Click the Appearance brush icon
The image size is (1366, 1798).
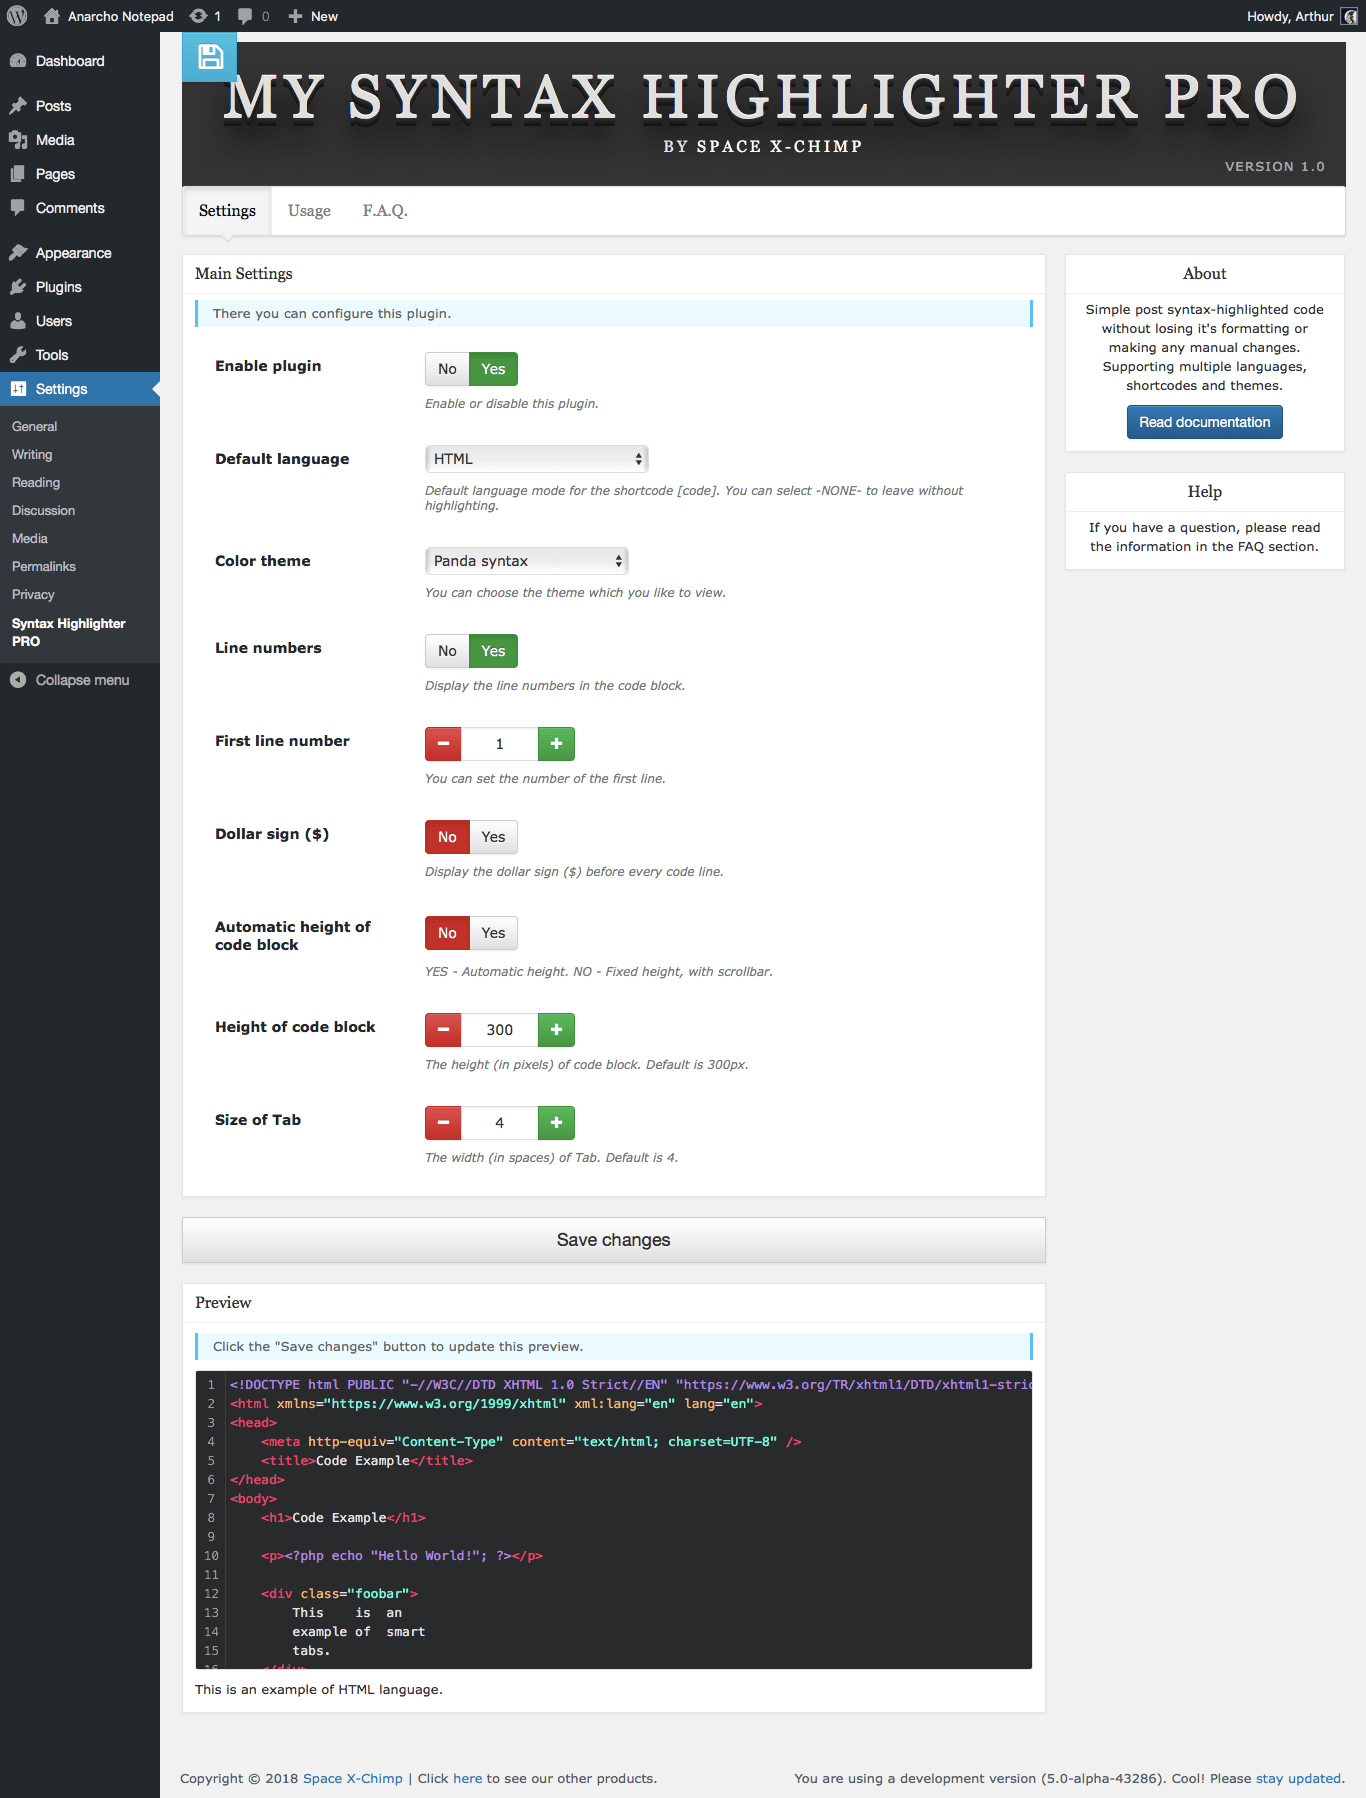[18, 253]
